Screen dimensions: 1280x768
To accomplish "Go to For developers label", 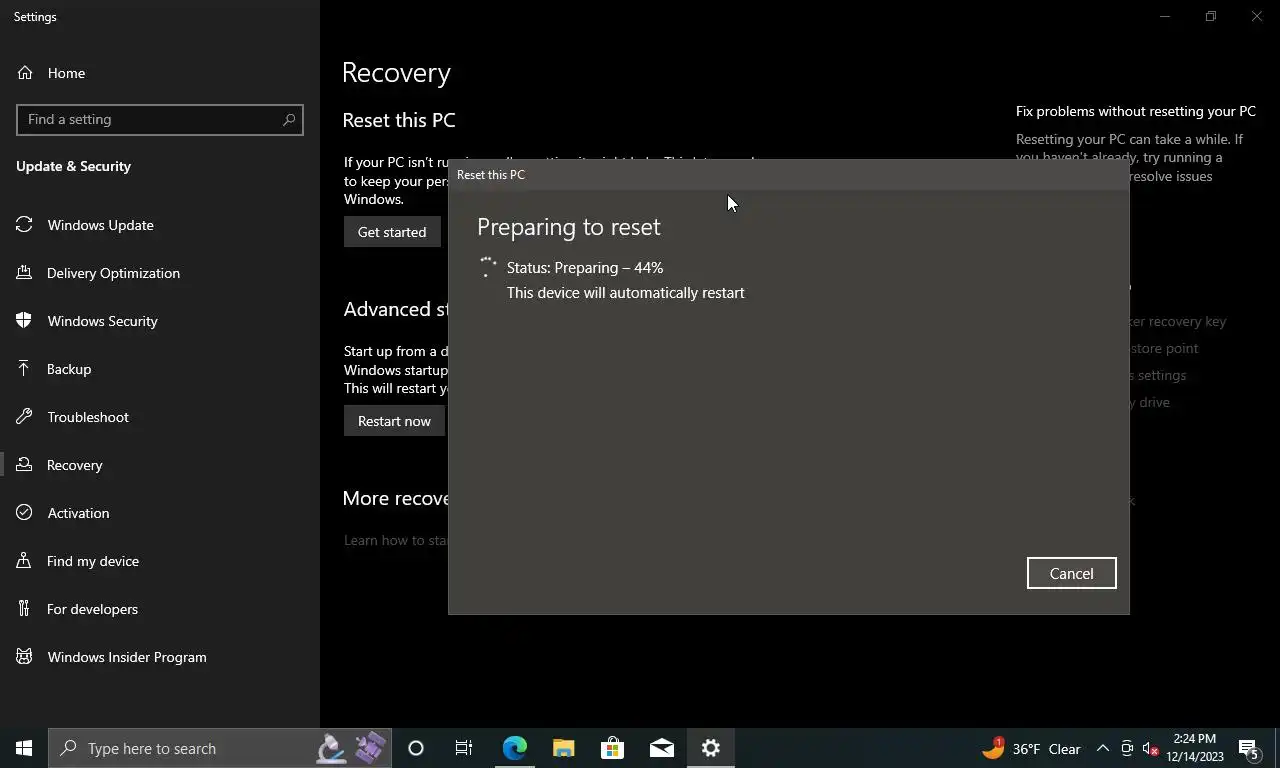I will [x=92, y=609].
